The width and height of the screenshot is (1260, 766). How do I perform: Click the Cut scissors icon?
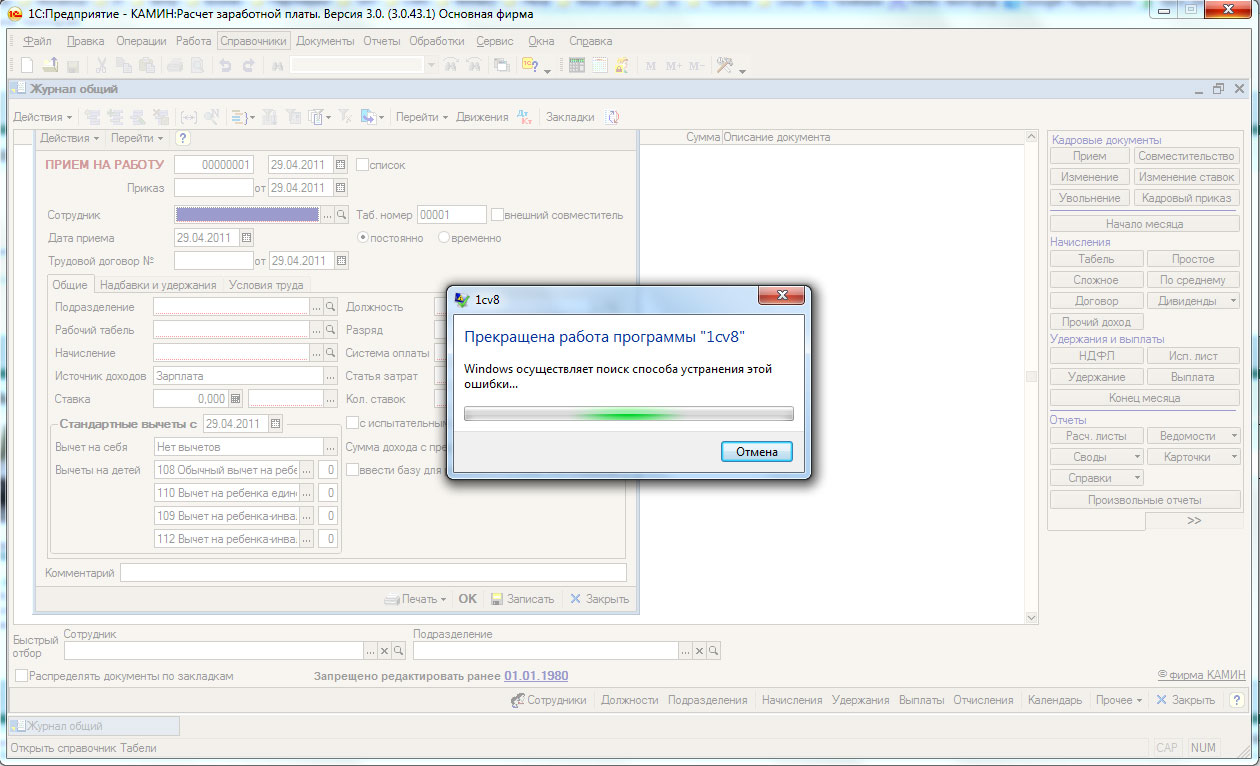[101, 65]
